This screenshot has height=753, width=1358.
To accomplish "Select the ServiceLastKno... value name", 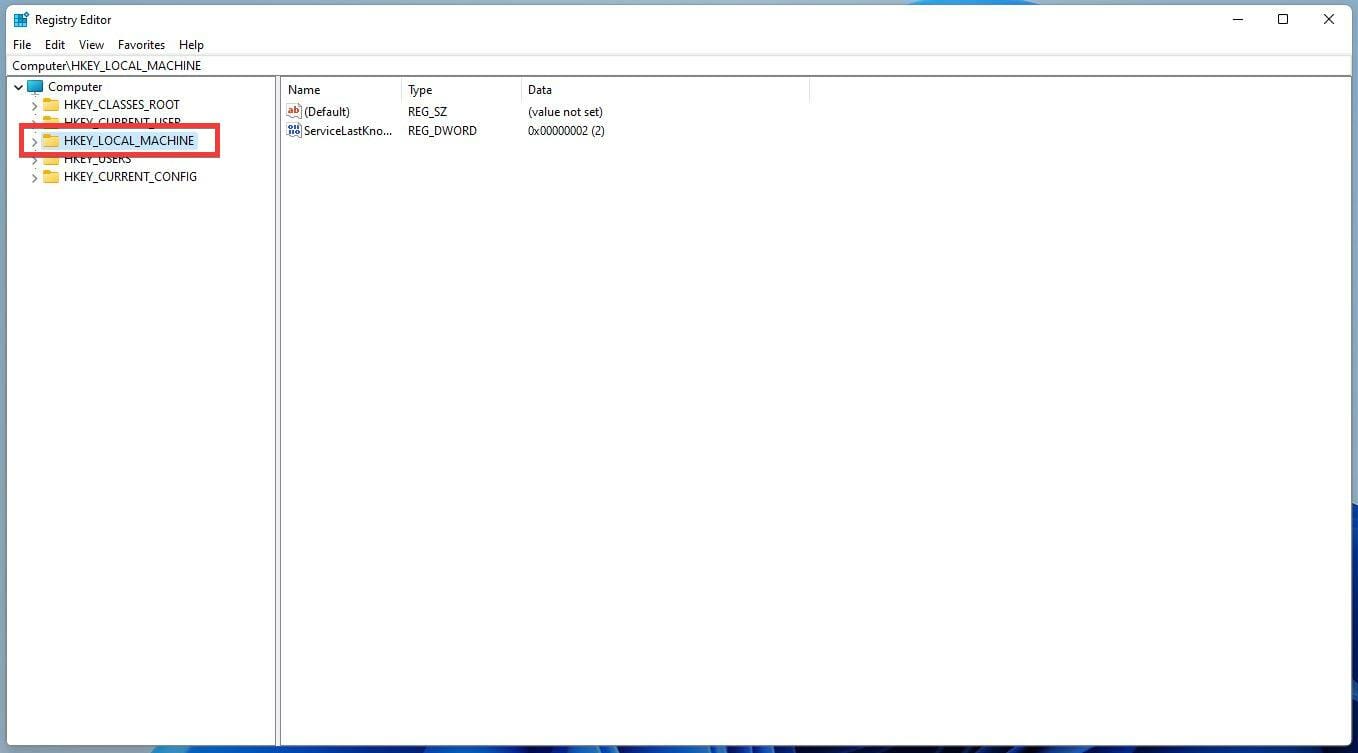I will tap(348, 131).
